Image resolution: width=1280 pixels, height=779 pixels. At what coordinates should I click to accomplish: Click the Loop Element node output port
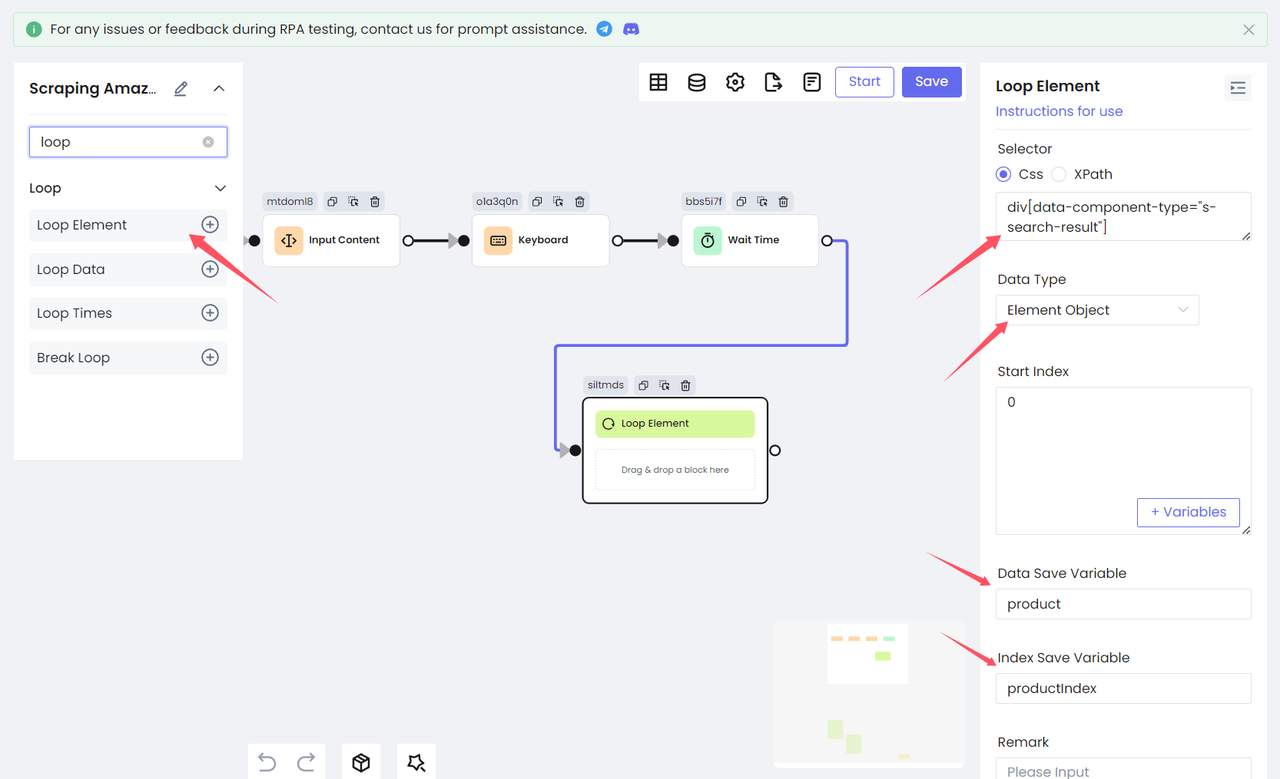(775, 450)
